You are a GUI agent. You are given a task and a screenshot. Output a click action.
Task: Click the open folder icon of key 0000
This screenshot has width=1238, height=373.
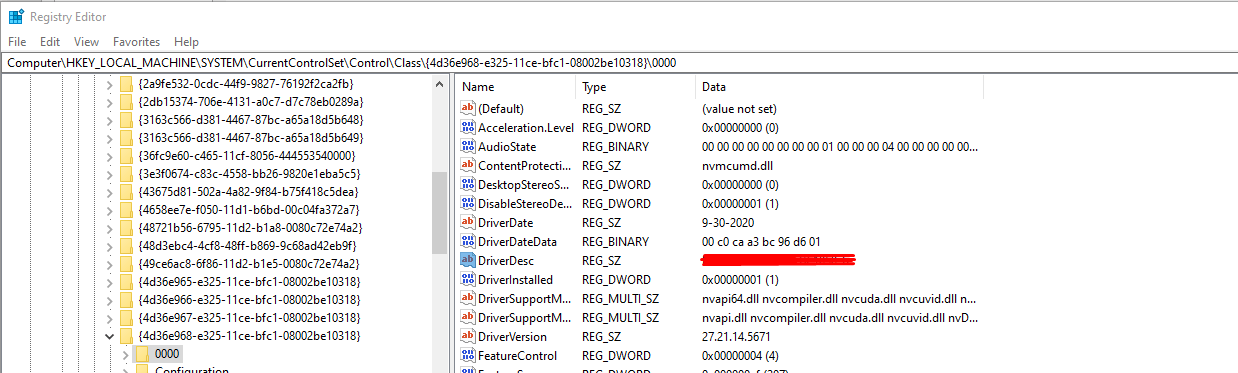(x=142, y=353)
